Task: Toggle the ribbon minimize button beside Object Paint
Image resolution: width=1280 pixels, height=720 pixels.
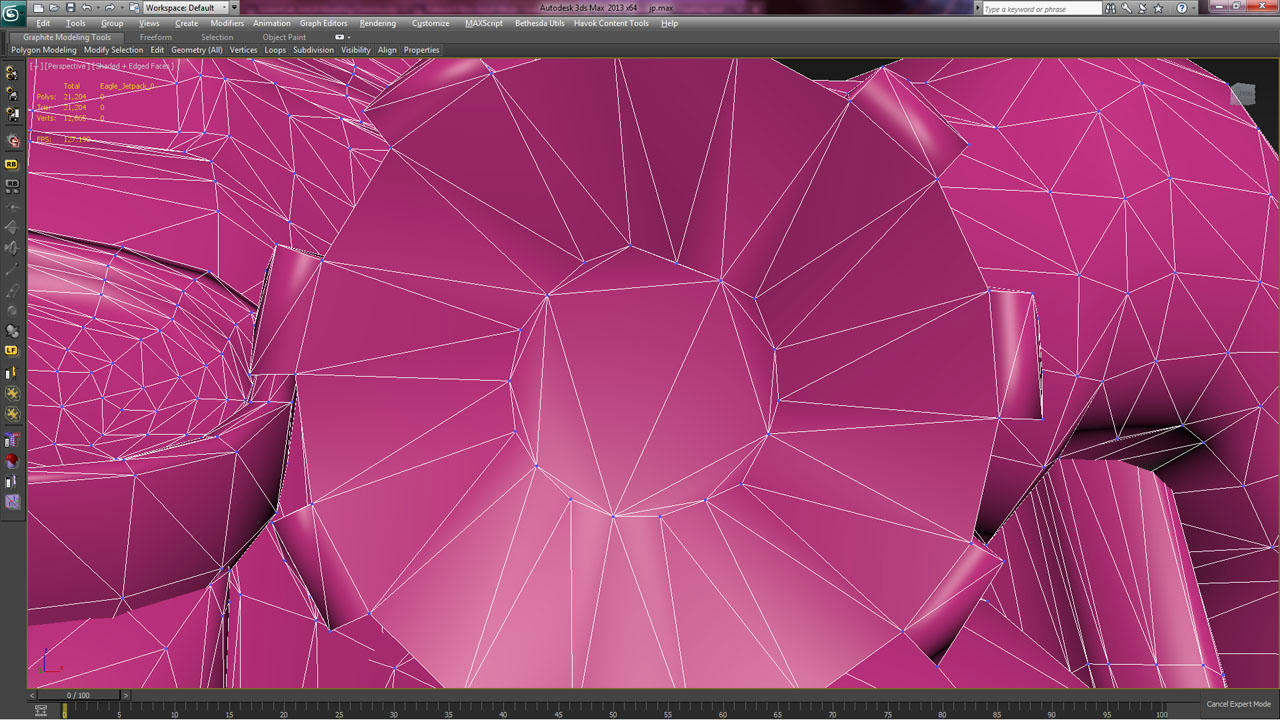Action: [342, 37]
